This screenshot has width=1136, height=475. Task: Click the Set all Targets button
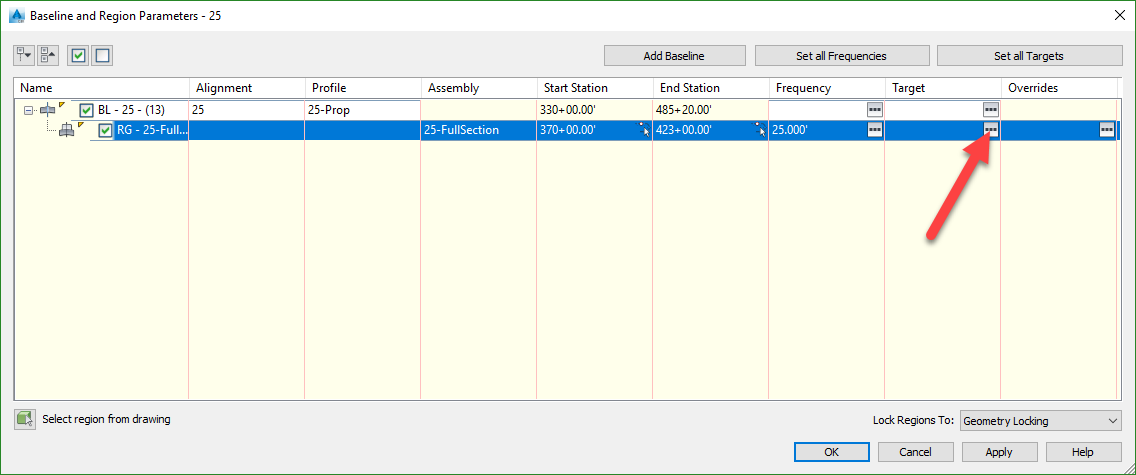[x=1030, y=56]
